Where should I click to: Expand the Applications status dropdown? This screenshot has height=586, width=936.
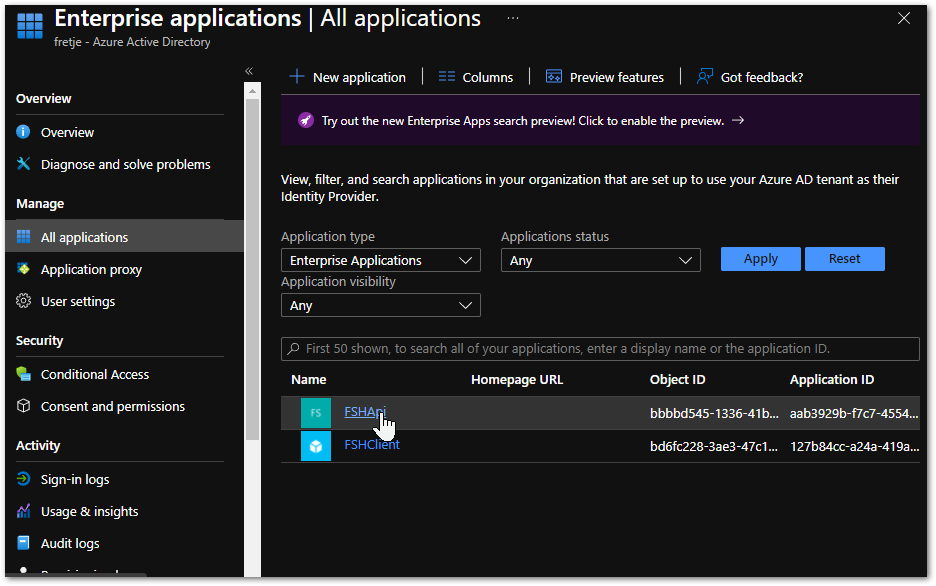(600, 260)
